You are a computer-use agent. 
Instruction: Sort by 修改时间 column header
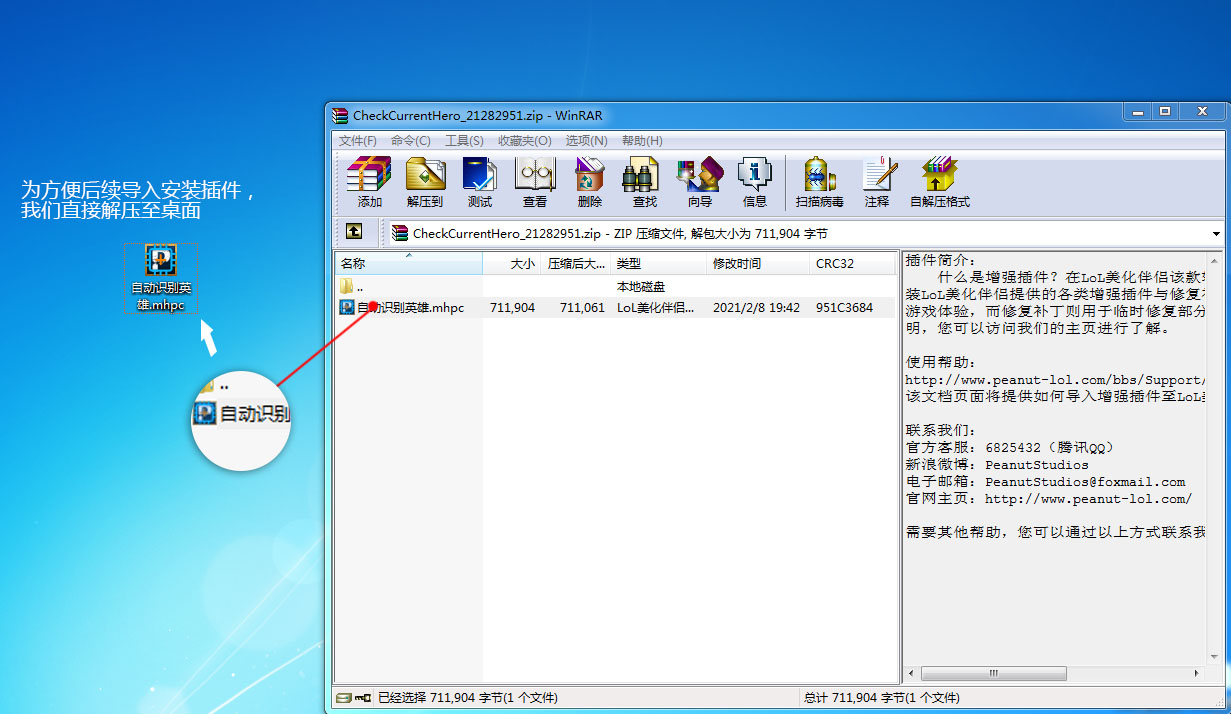[x=757, y=264]
